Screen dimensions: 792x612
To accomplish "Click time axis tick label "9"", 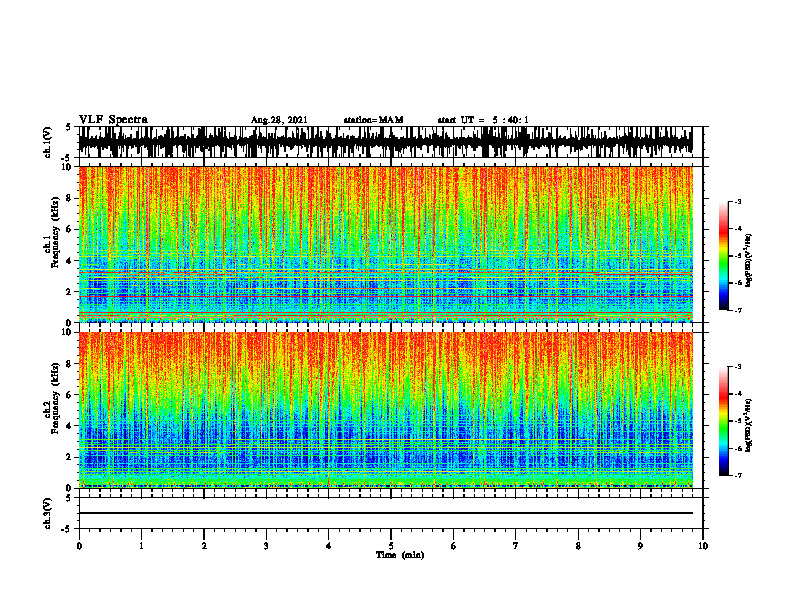I will [640, 546].
